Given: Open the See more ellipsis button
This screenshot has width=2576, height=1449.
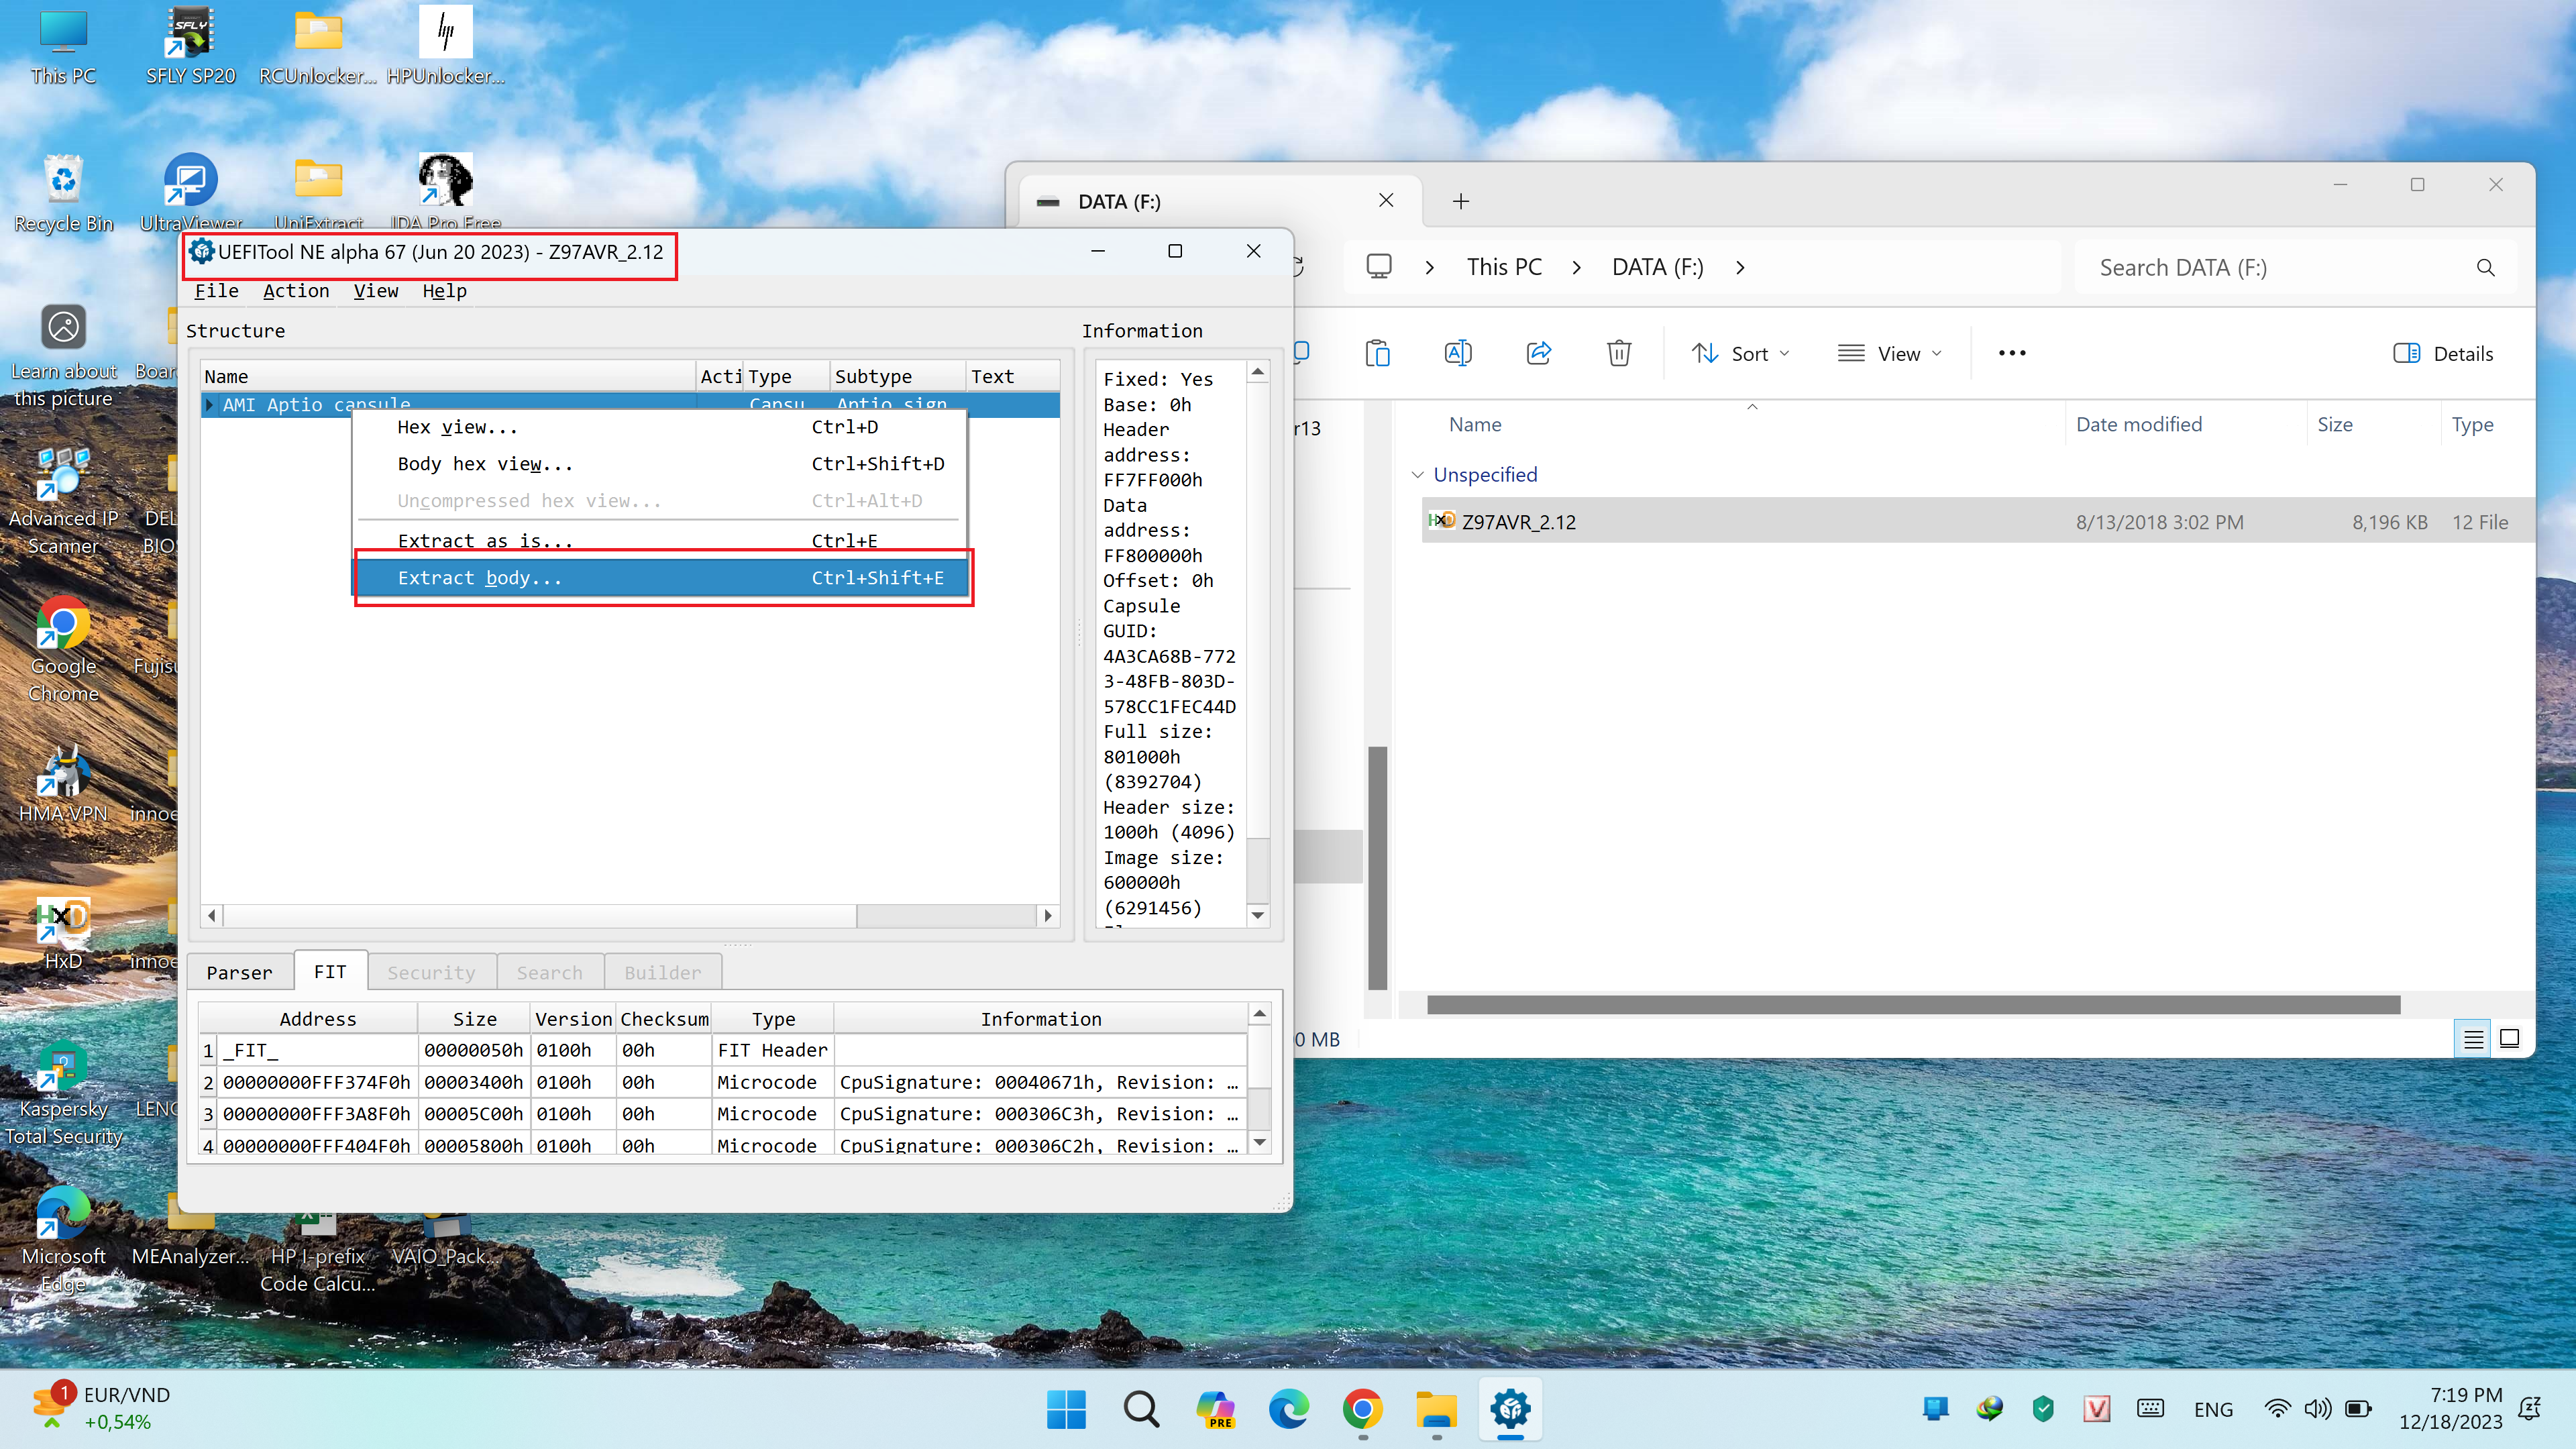Looking at the screenshot, I should click(x=2011, y=353).
